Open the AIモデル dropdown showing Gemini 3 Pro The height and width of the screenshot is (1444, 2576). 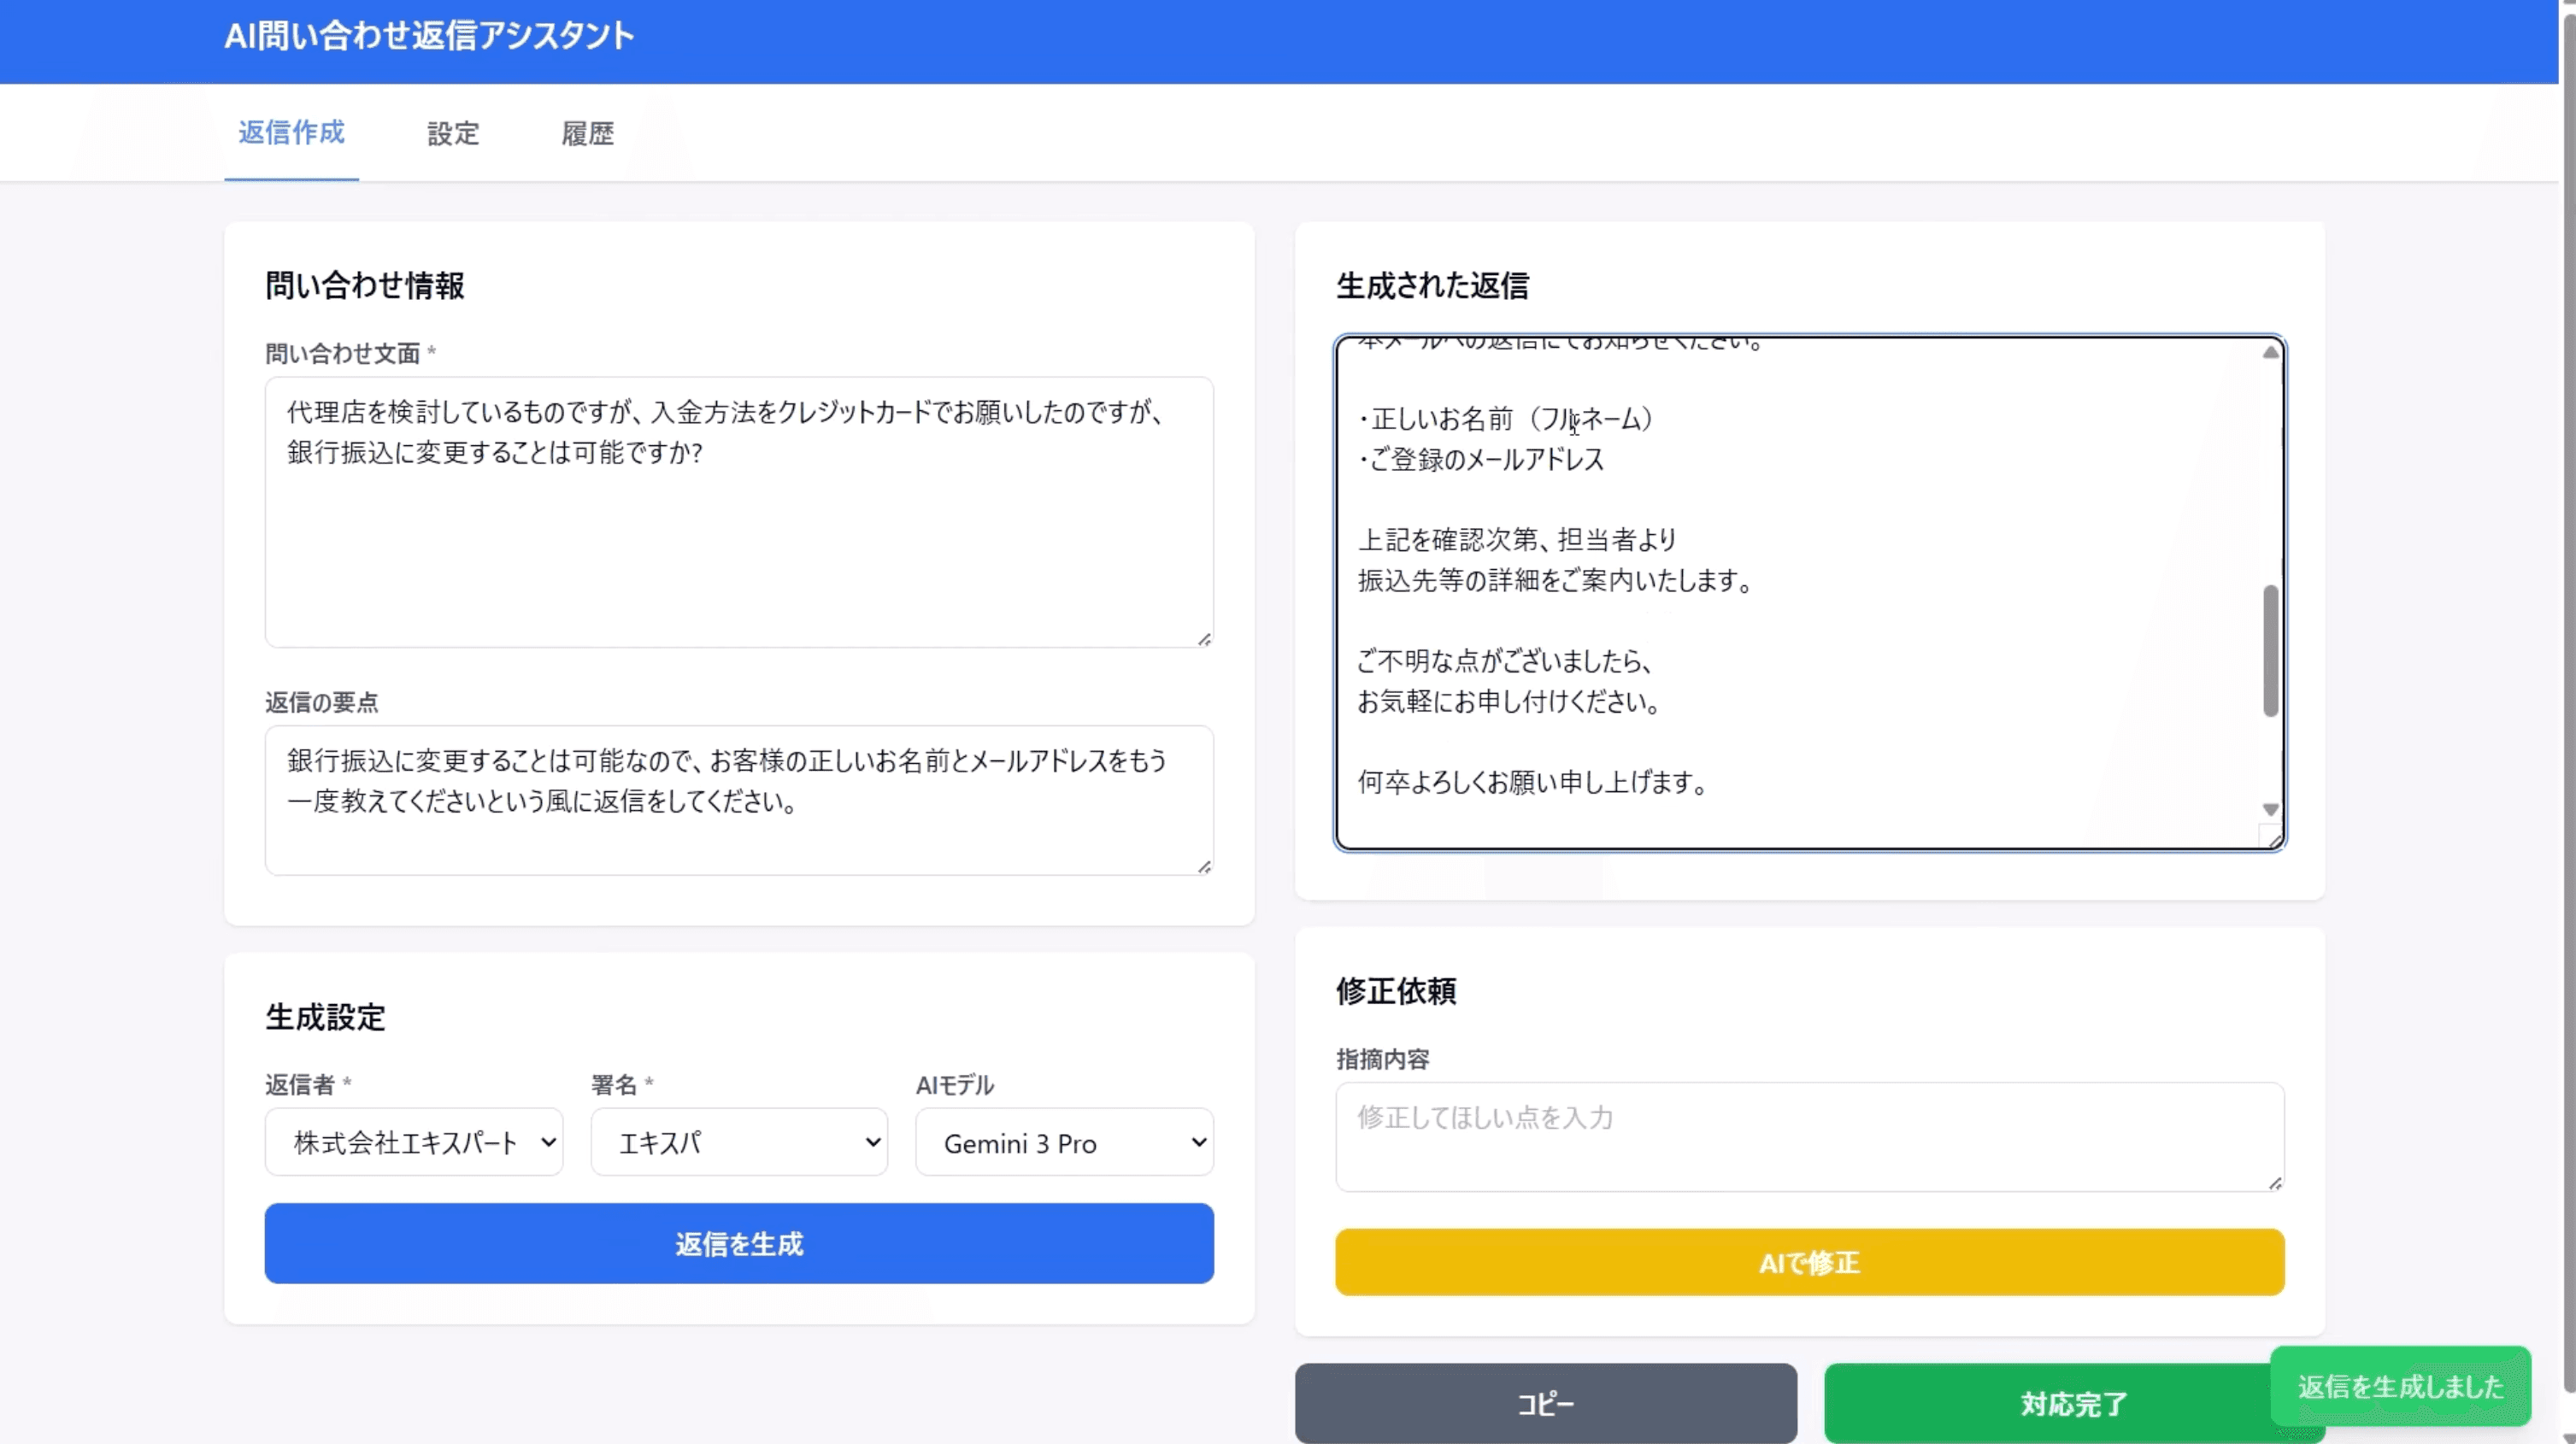1063,1142
